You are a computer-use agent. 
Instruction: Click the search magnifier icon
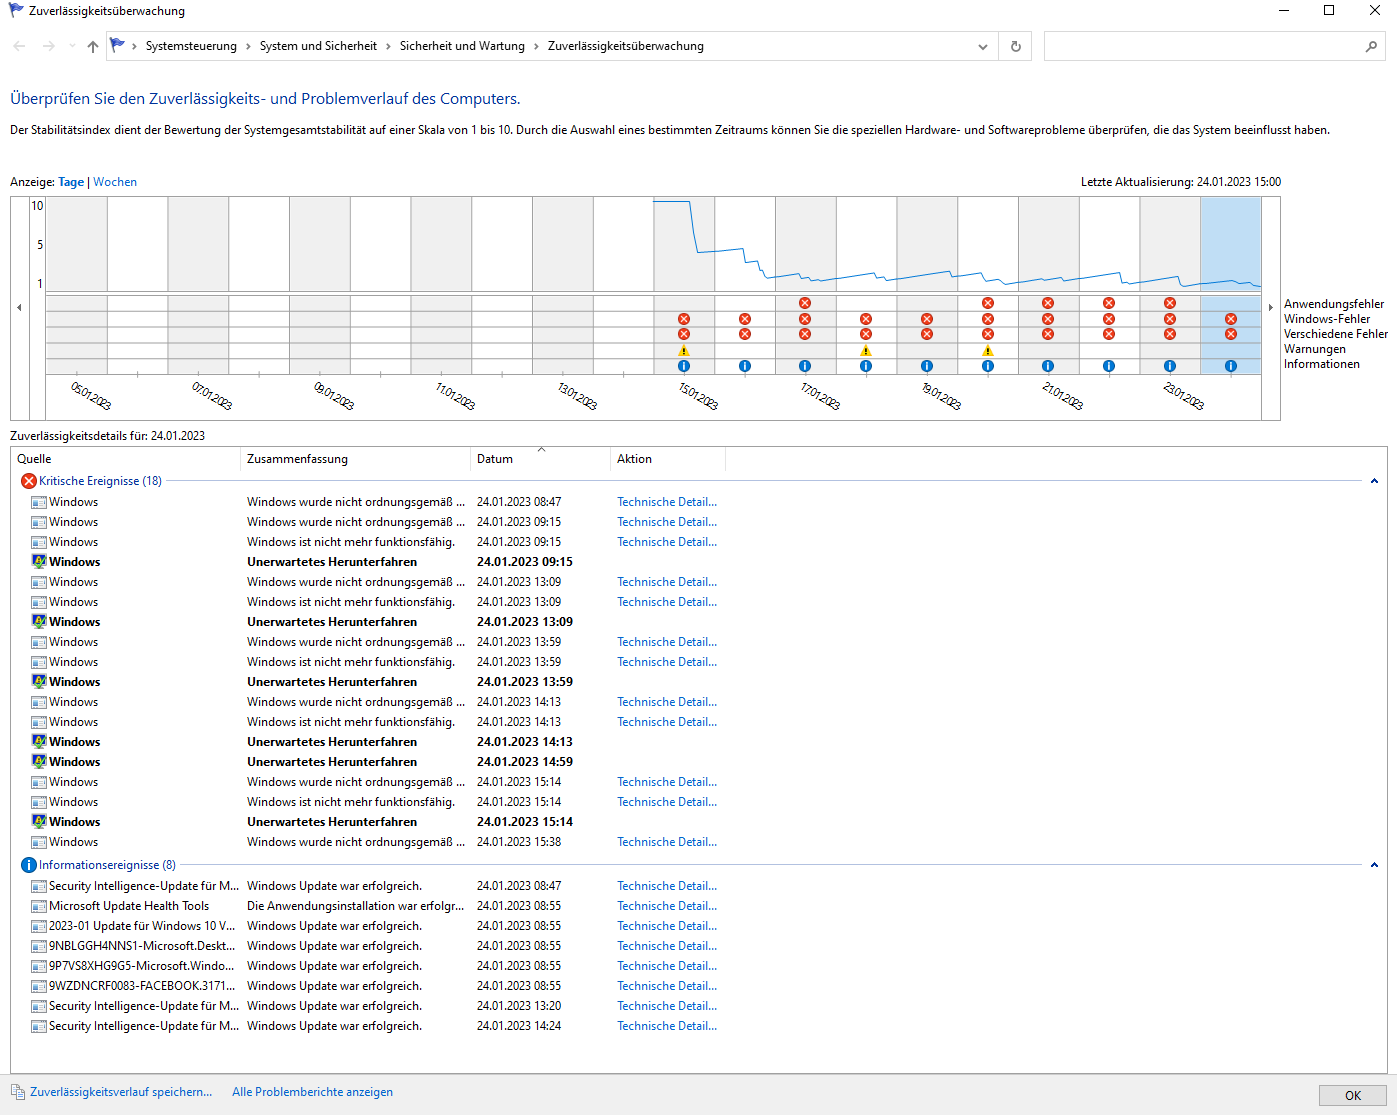tap(1371, 46)
